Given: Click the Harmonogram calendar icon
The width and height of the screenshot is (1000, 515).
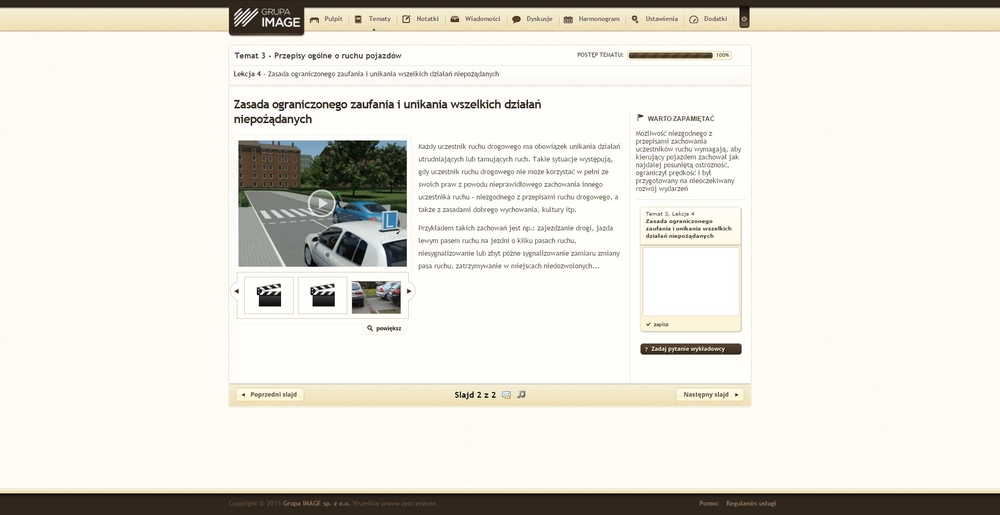Looking at the screenshot, I should [x=568, y=20].
